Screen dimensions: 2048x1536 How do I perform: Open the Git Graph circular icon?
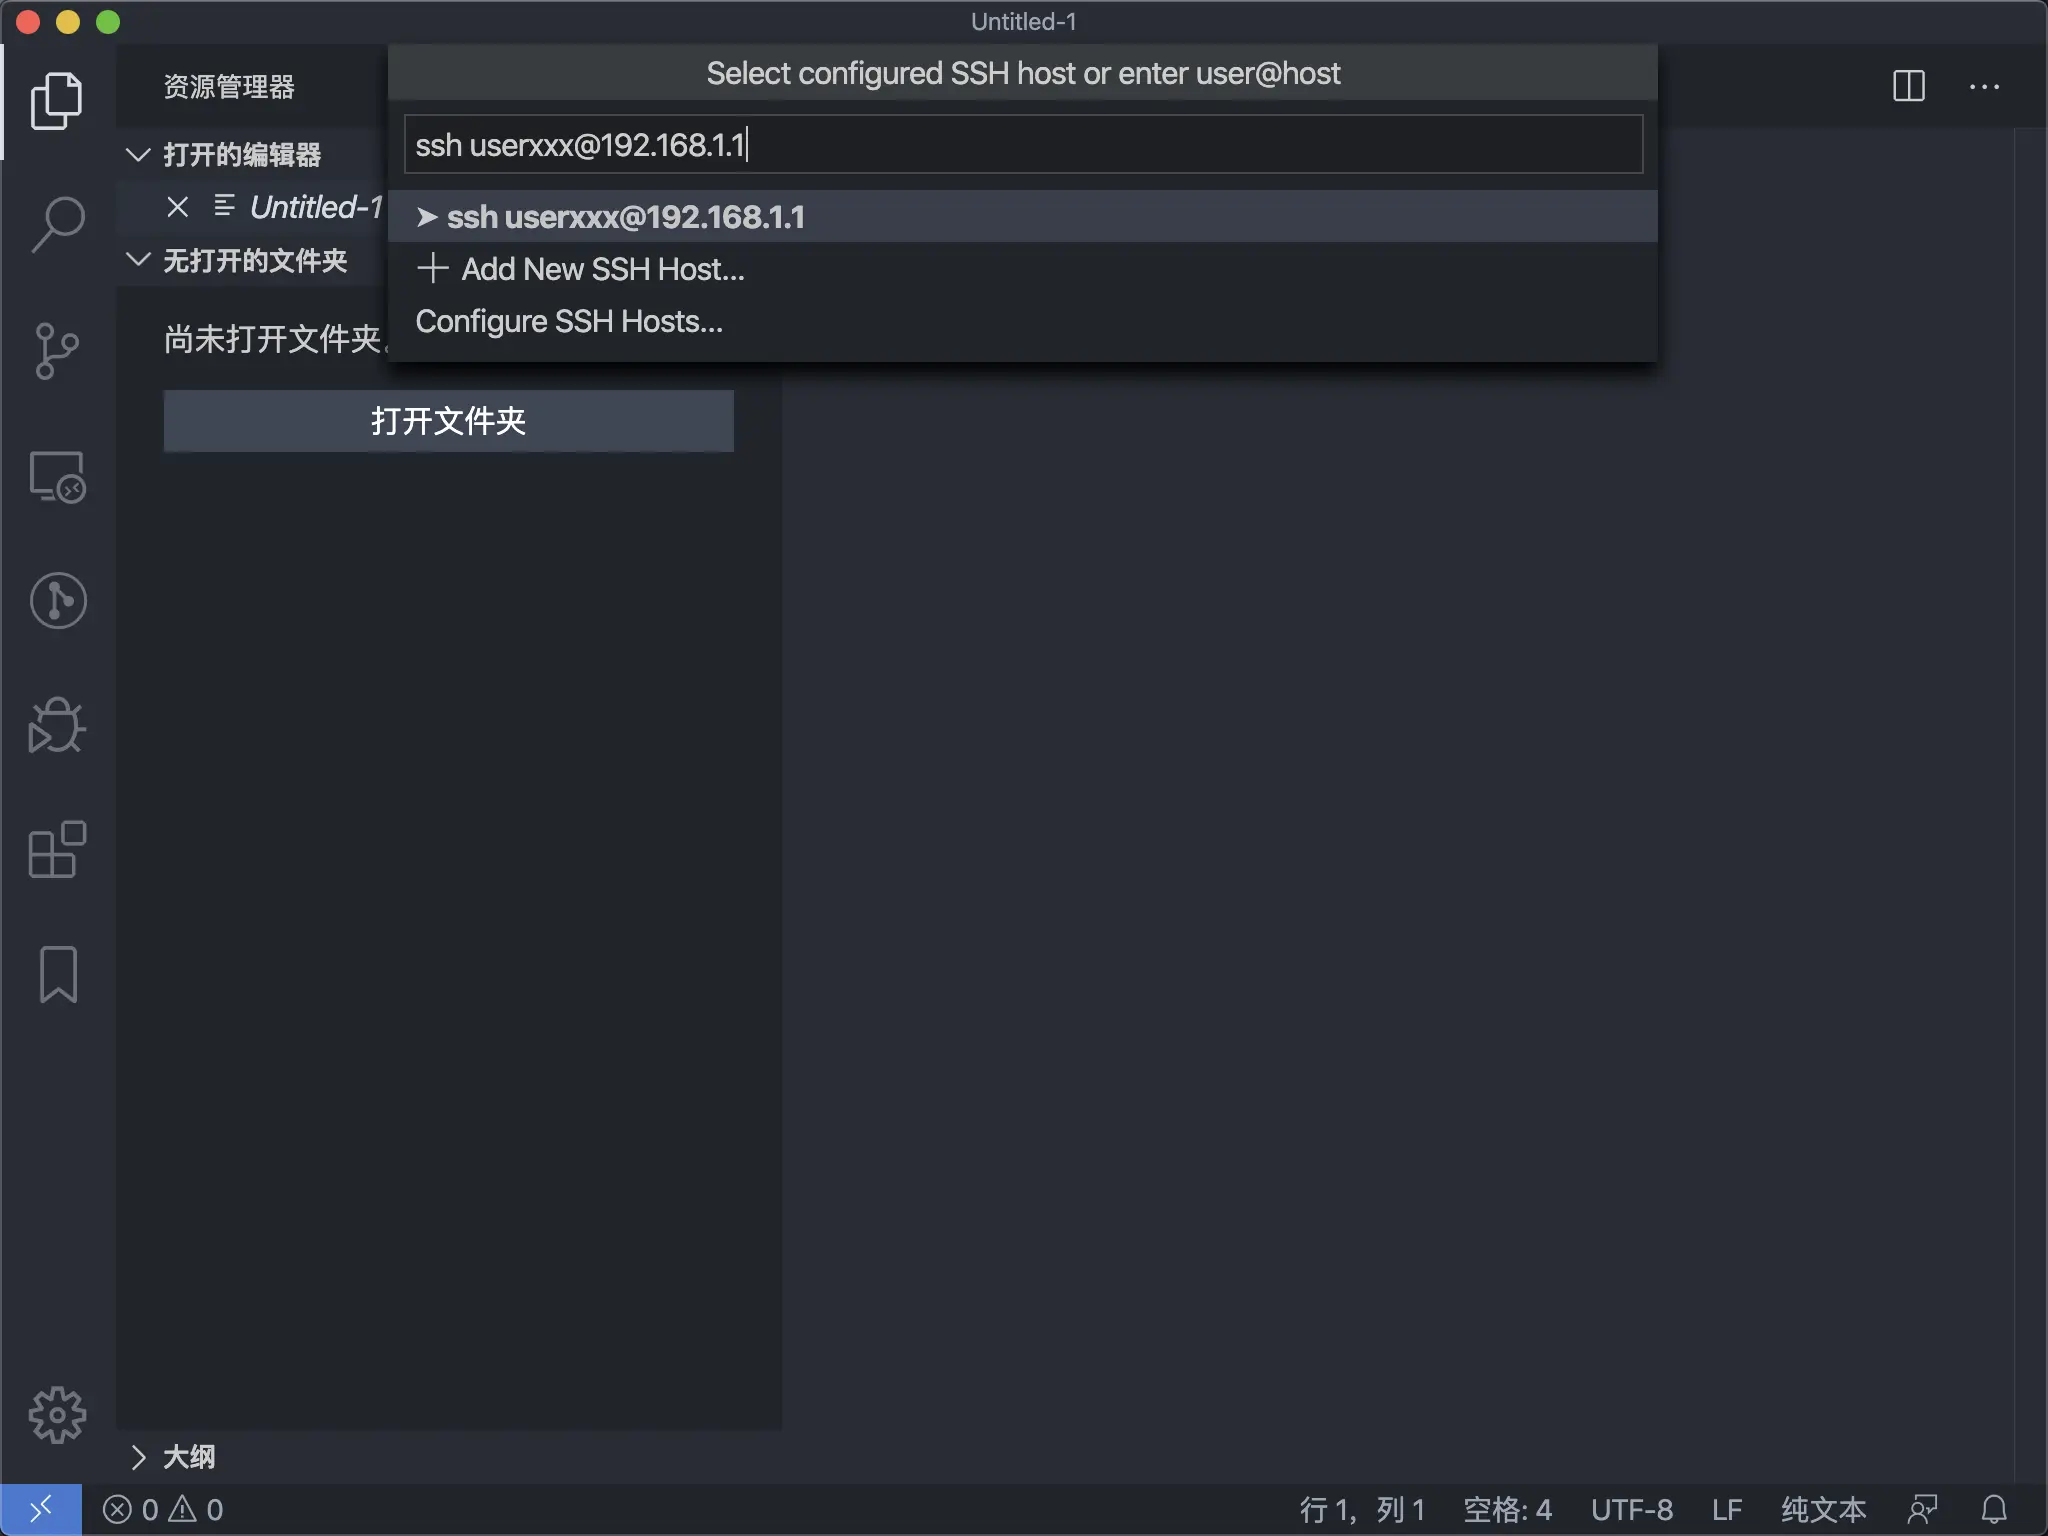pyautogui.click(x=58, y=600)
